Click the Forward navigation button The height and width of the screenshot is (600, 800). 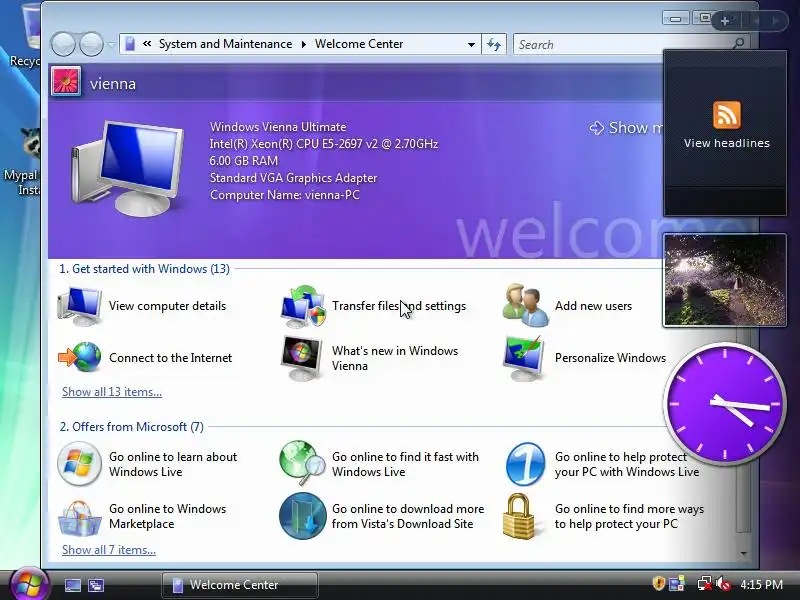tap(91, 44)
